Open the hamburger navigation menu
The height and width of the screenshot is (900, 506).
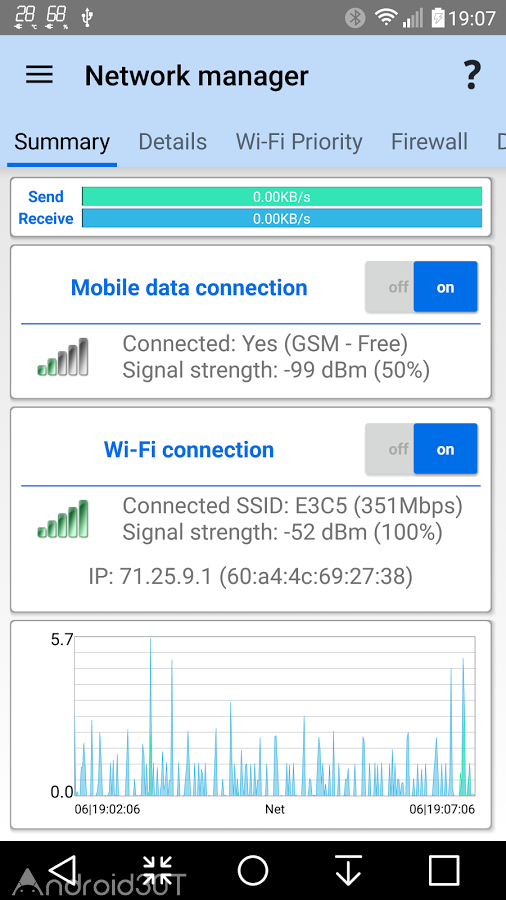39,75
